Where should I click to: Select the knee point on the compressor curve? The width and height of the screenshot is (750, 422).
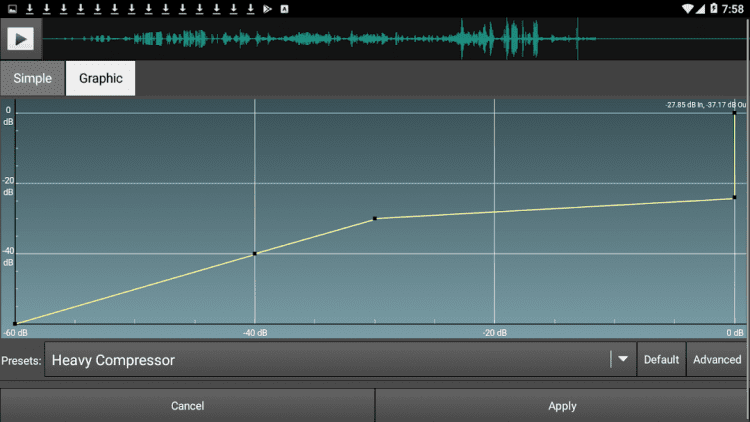tap(375, 218)
